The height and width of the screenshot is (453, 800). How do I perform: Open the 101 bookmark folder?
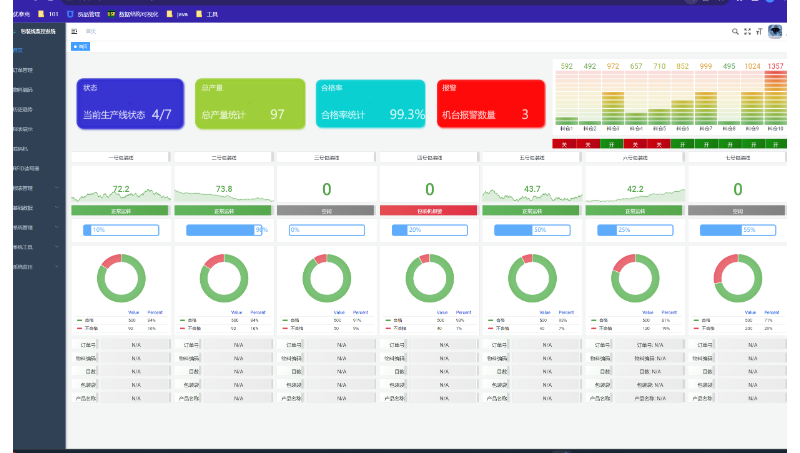48,14
